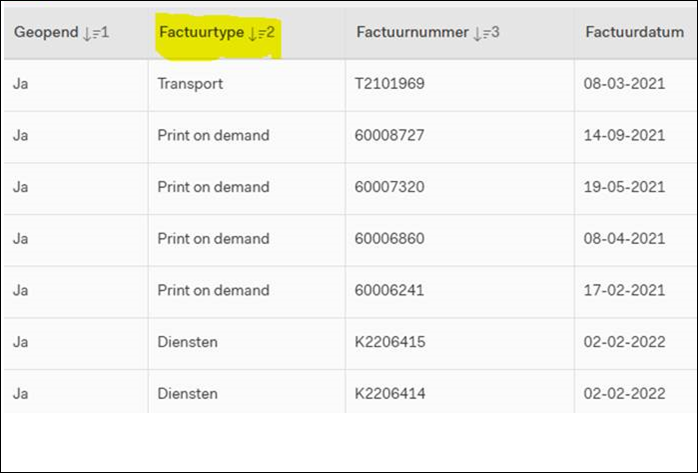Sort by highlighted Factuurtype column header
The image size is (698, 473).
click(201, 33)
